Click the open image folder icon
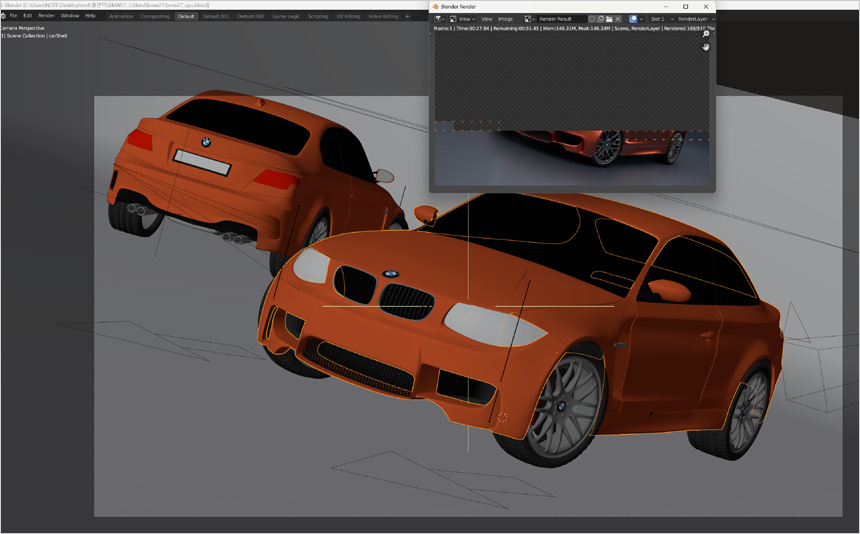This screenshot has width=860, height=534. [608, 19]
